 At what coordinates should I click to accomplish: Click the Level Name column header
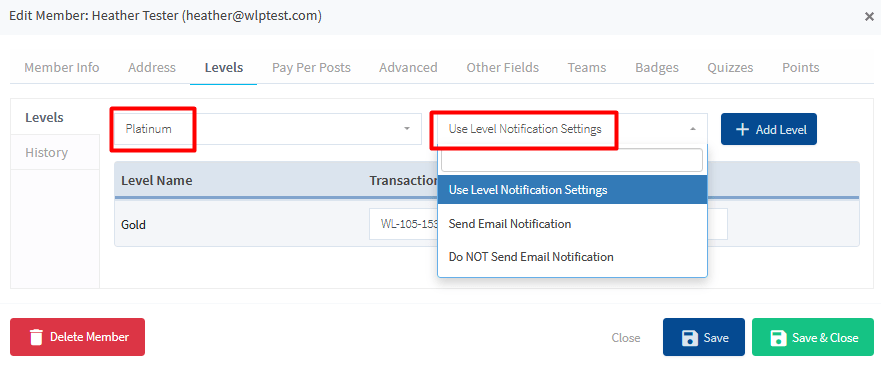pyautogui.click(x=157, y=180)
